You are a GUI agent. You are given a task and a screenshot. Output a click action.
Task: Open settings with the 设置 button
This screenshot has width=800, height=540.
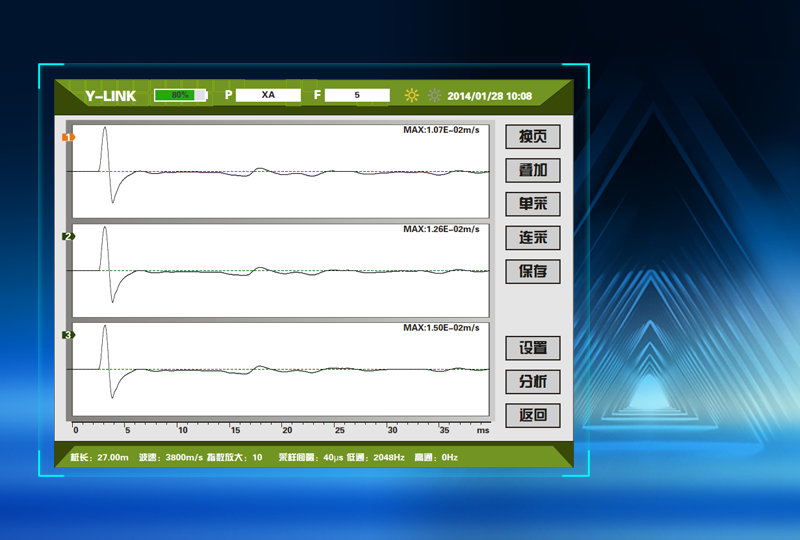point(532,348)
